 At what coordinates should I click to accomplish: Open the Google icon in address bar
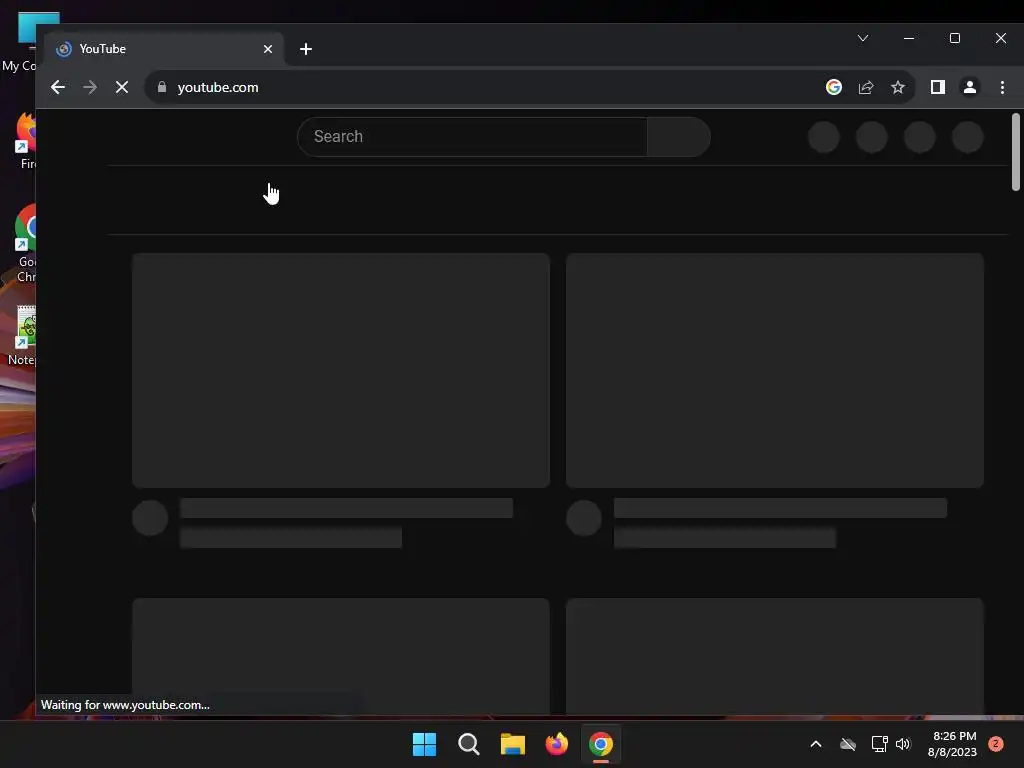(833, 87)
